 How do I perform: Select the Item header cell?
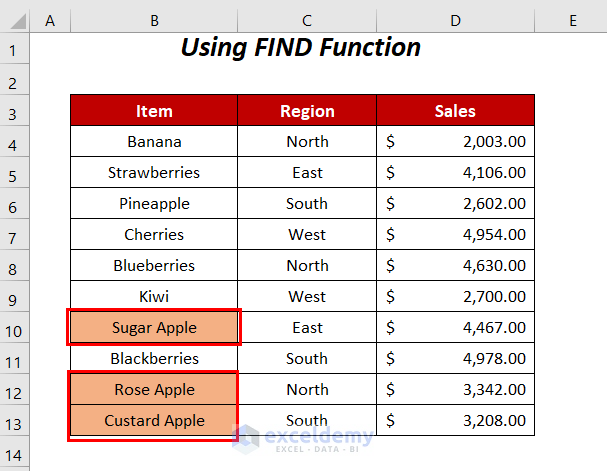[154, 111]
